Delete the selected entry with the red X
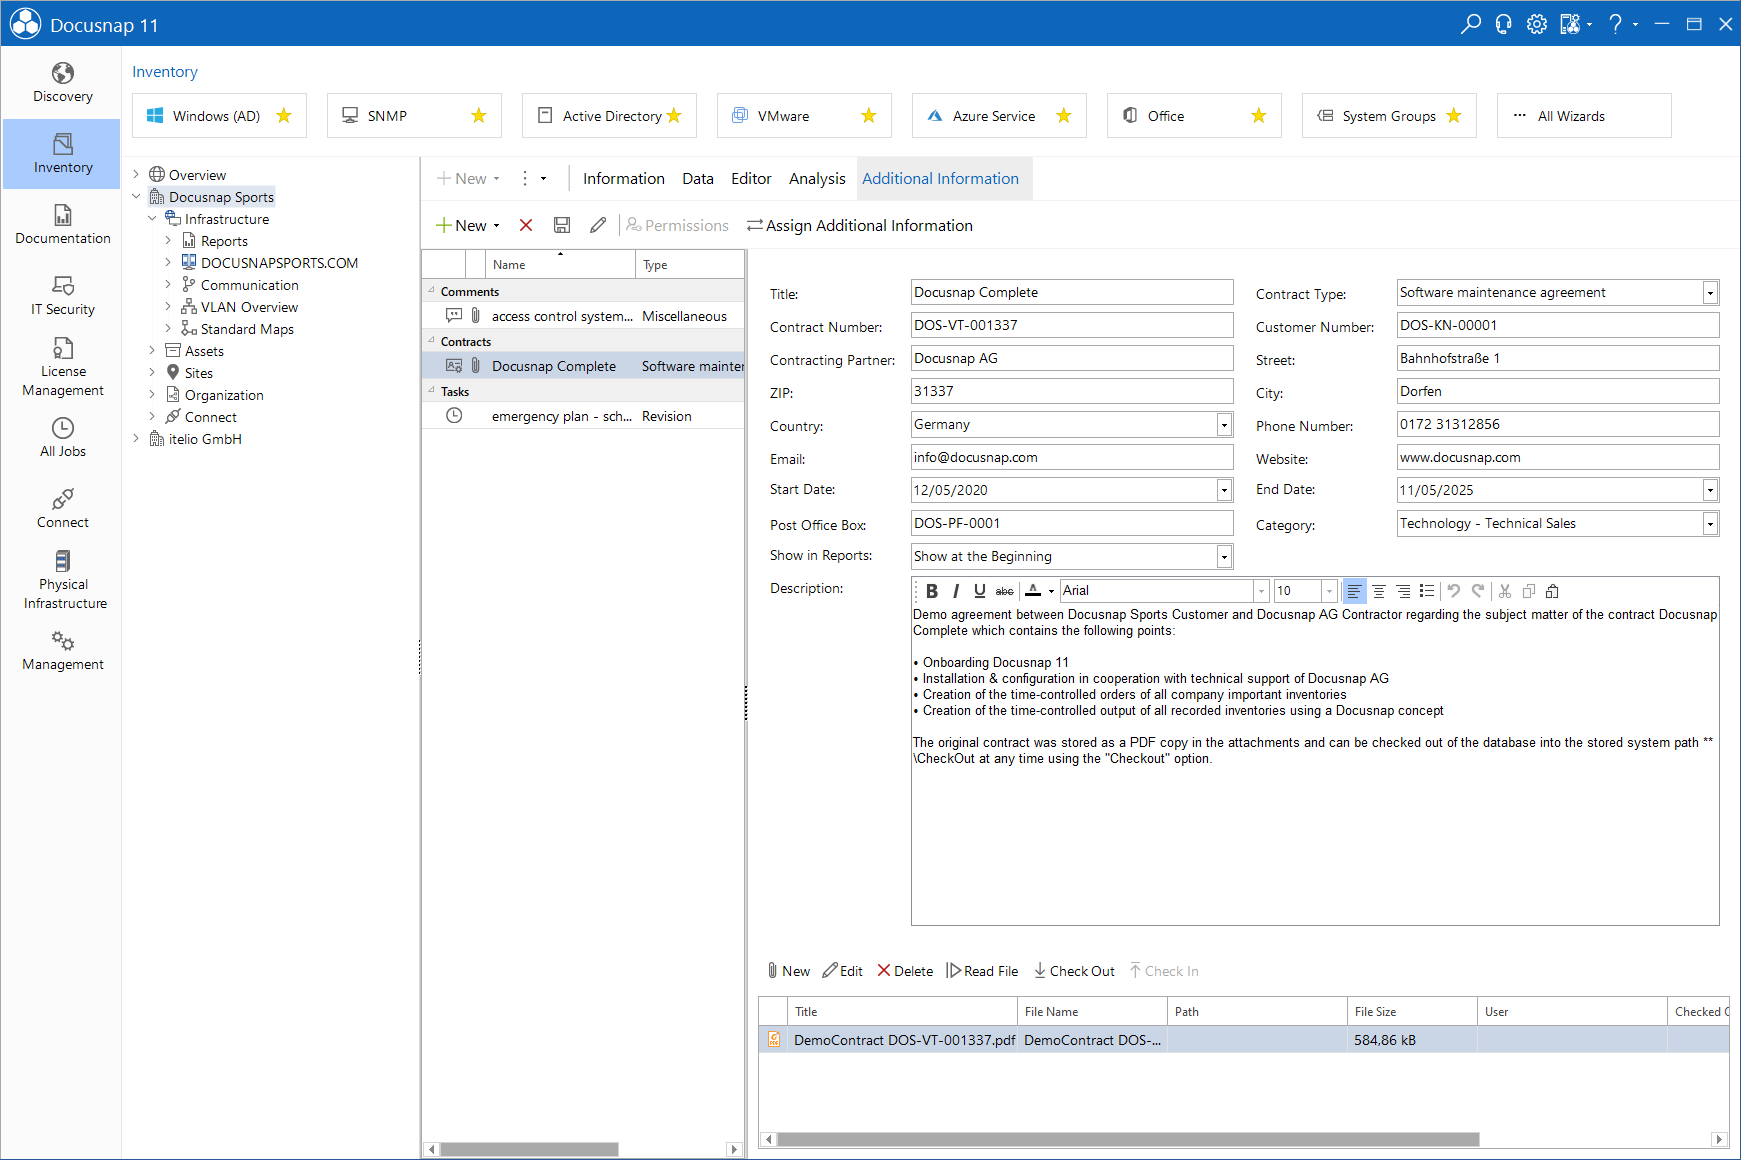The image size is (1741, 1160). coord(526,225)
